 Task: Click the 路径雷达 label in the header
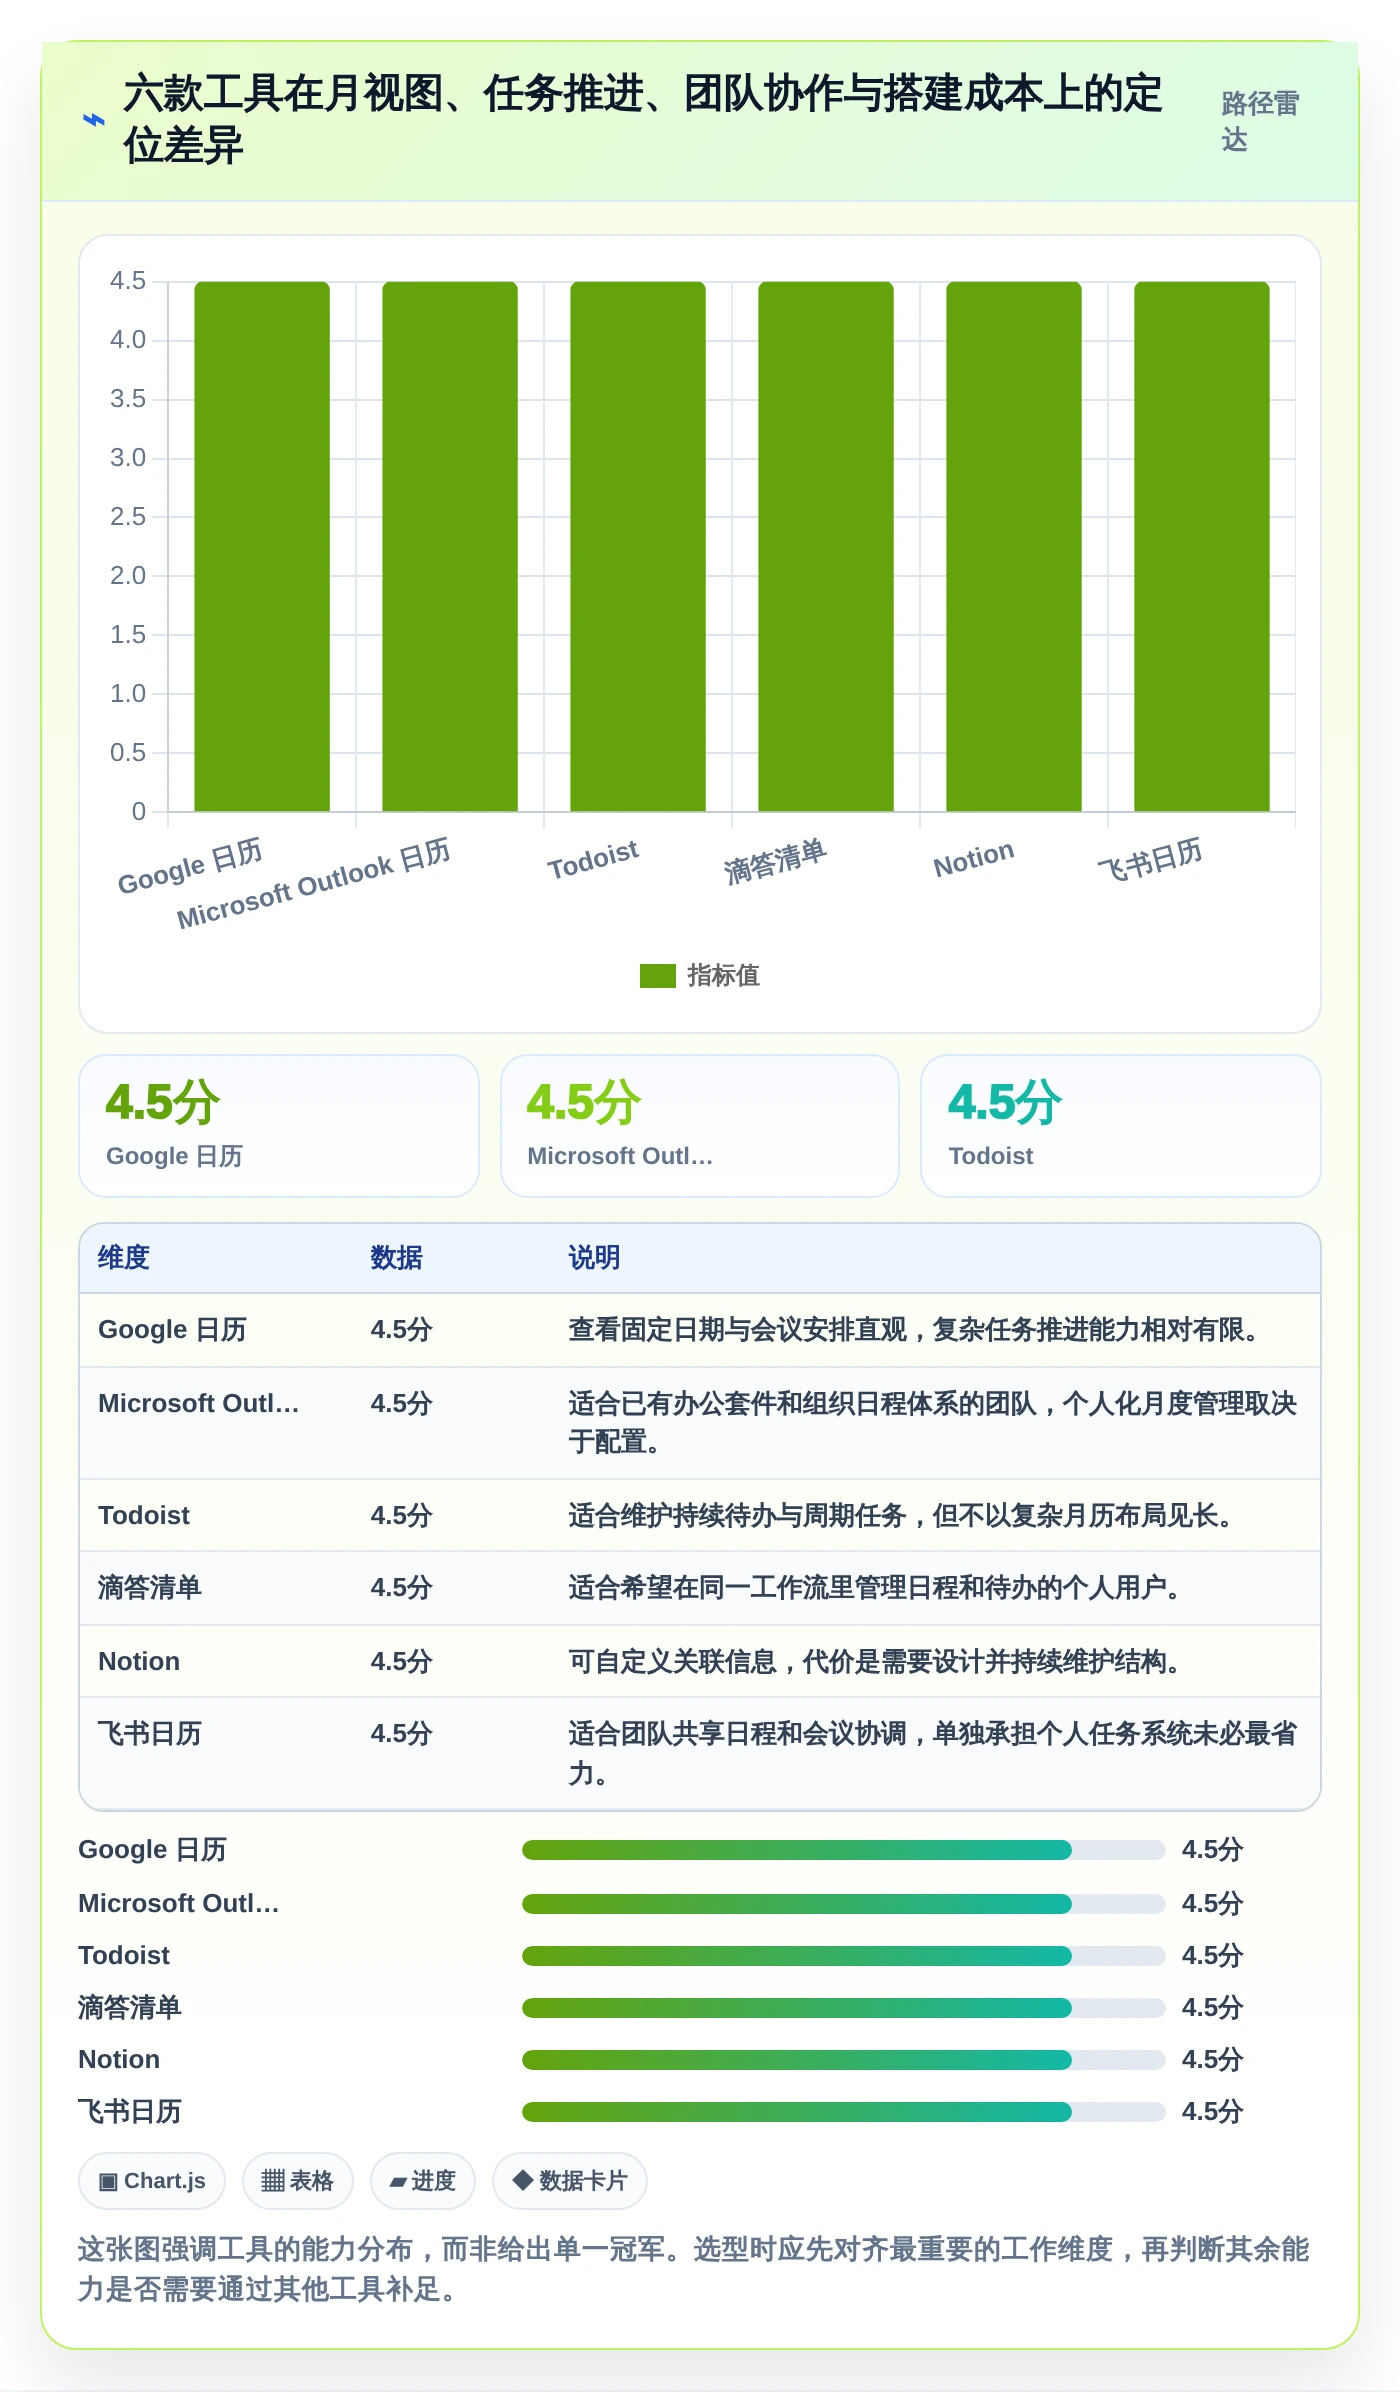(x=1260, y=121)
